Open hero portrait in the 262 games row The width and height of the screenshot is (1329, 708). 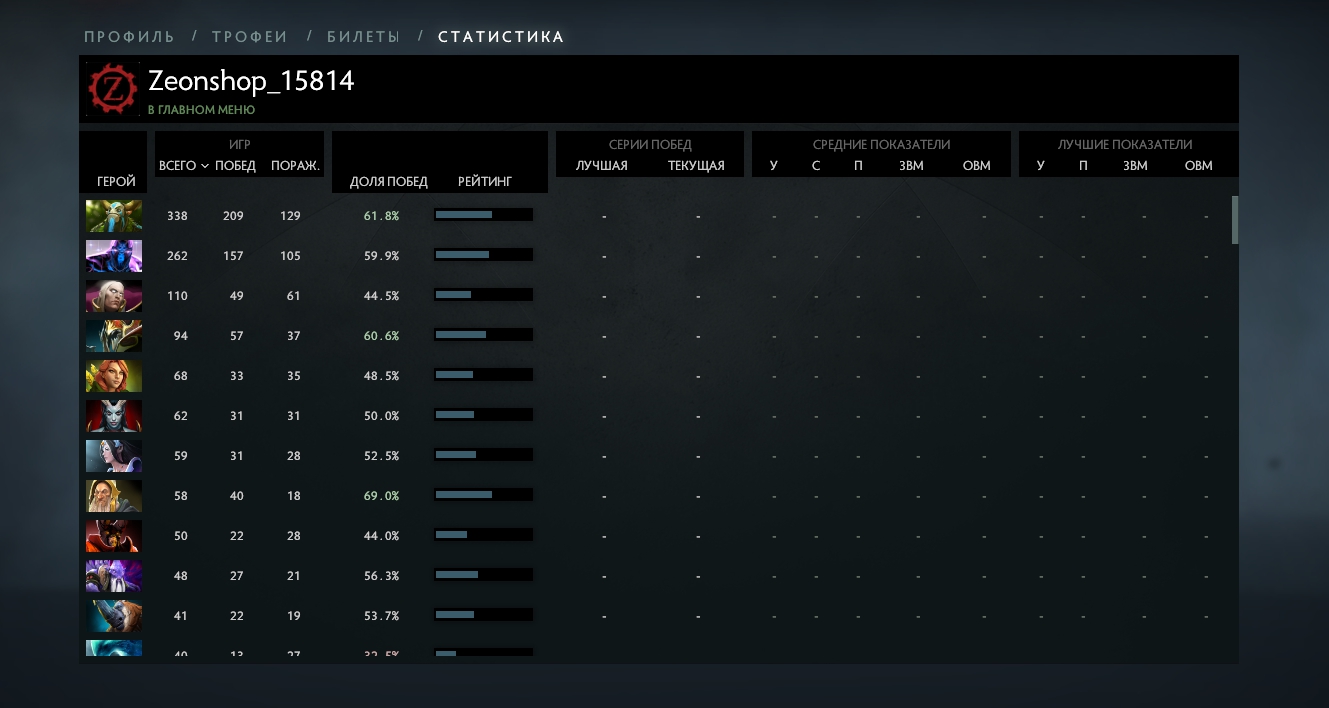pyautogui.click(x=114, y=256)
